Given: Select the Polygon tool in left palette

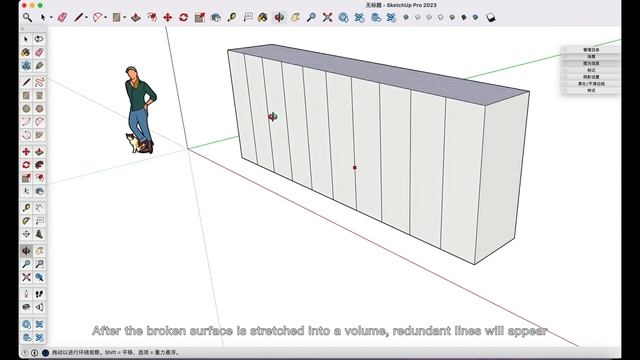Looking at the screenshot, I should point(39,109).
